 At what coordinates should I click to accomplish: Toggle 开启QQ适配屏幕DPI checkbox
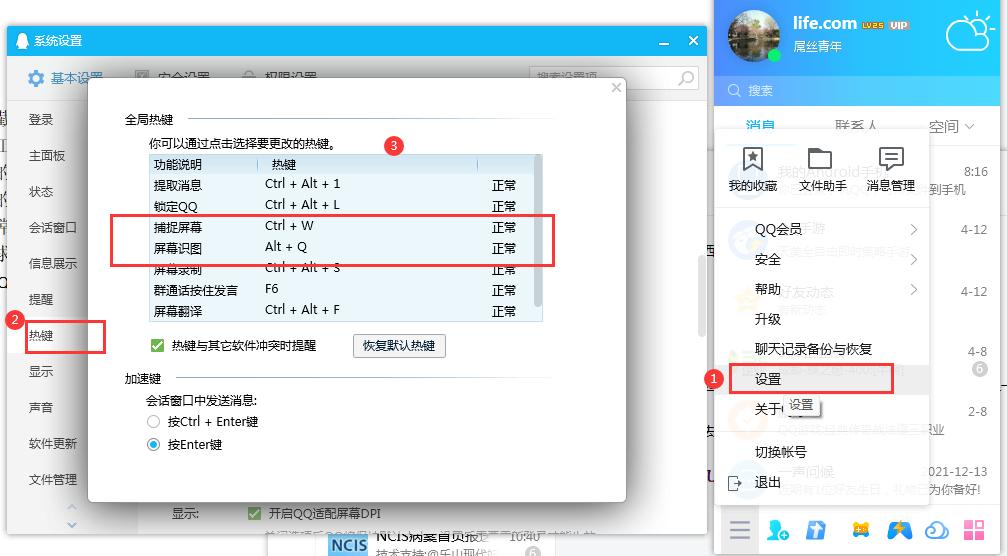(x=254, y=514)
